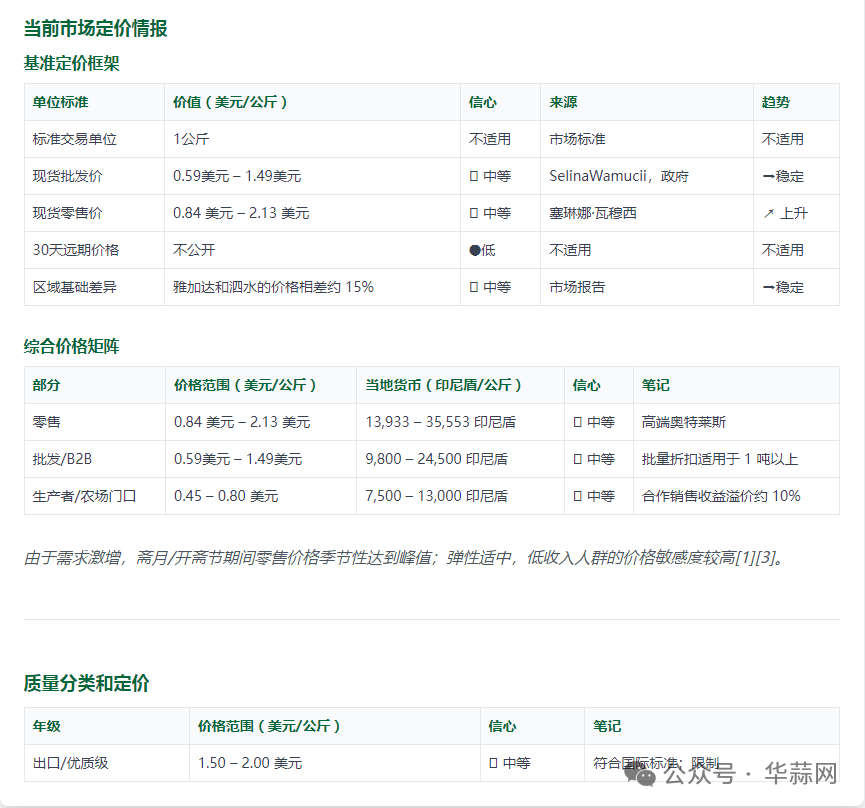The width and height of the screenshot is (865, 808).
Task: Click the SelinaWamucii source link
Action: [x=598, y=176]
